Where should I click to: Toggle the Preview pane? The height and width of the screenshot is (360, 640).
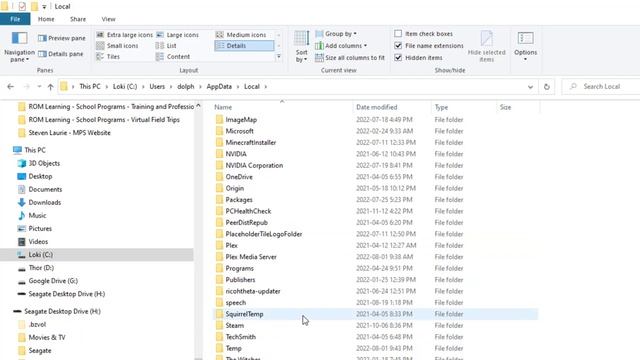pos(62,38)
